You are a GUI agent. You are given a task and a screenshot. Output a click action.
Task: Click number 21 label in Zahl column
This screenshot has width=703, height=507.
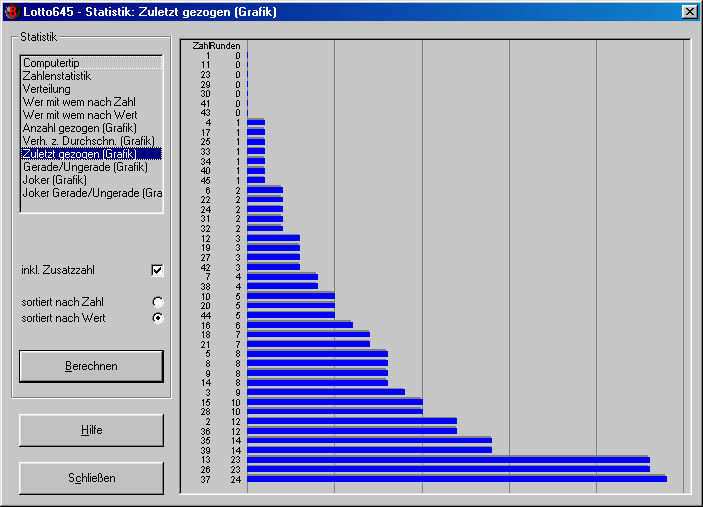click(205, 344)
